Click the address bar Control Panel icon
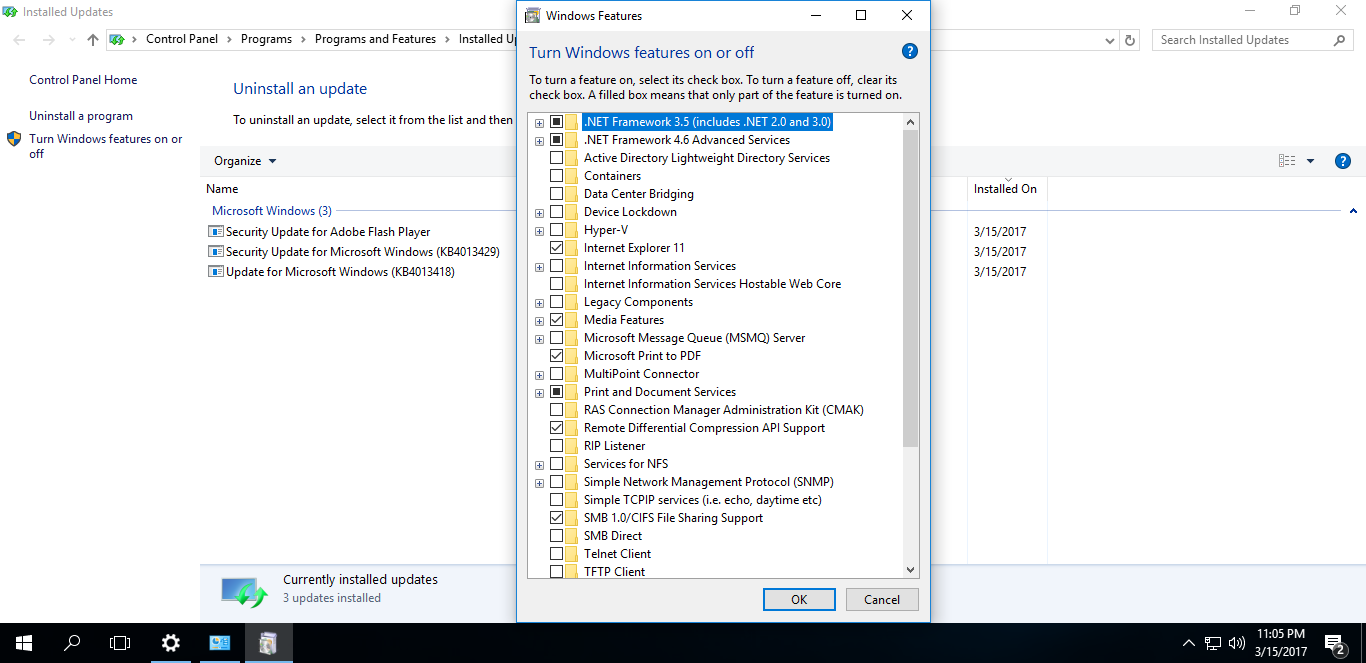 point(117,39)
